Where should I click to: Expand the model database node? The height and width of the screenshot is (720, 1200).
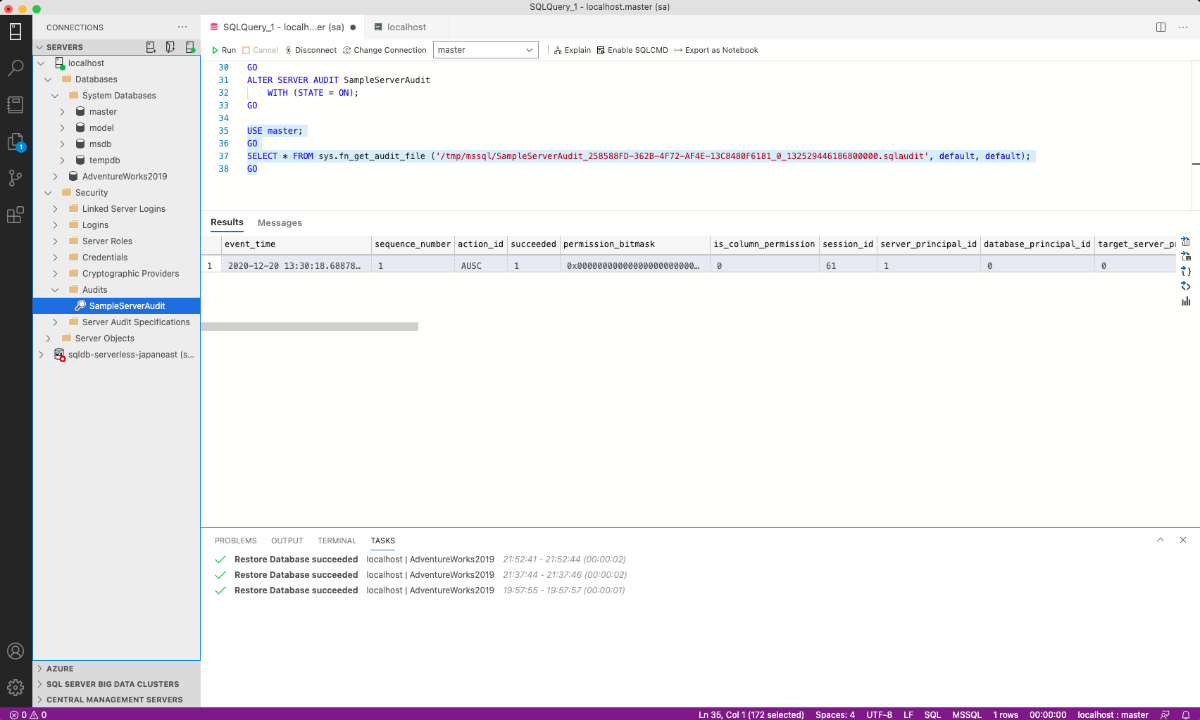(62, 128)
